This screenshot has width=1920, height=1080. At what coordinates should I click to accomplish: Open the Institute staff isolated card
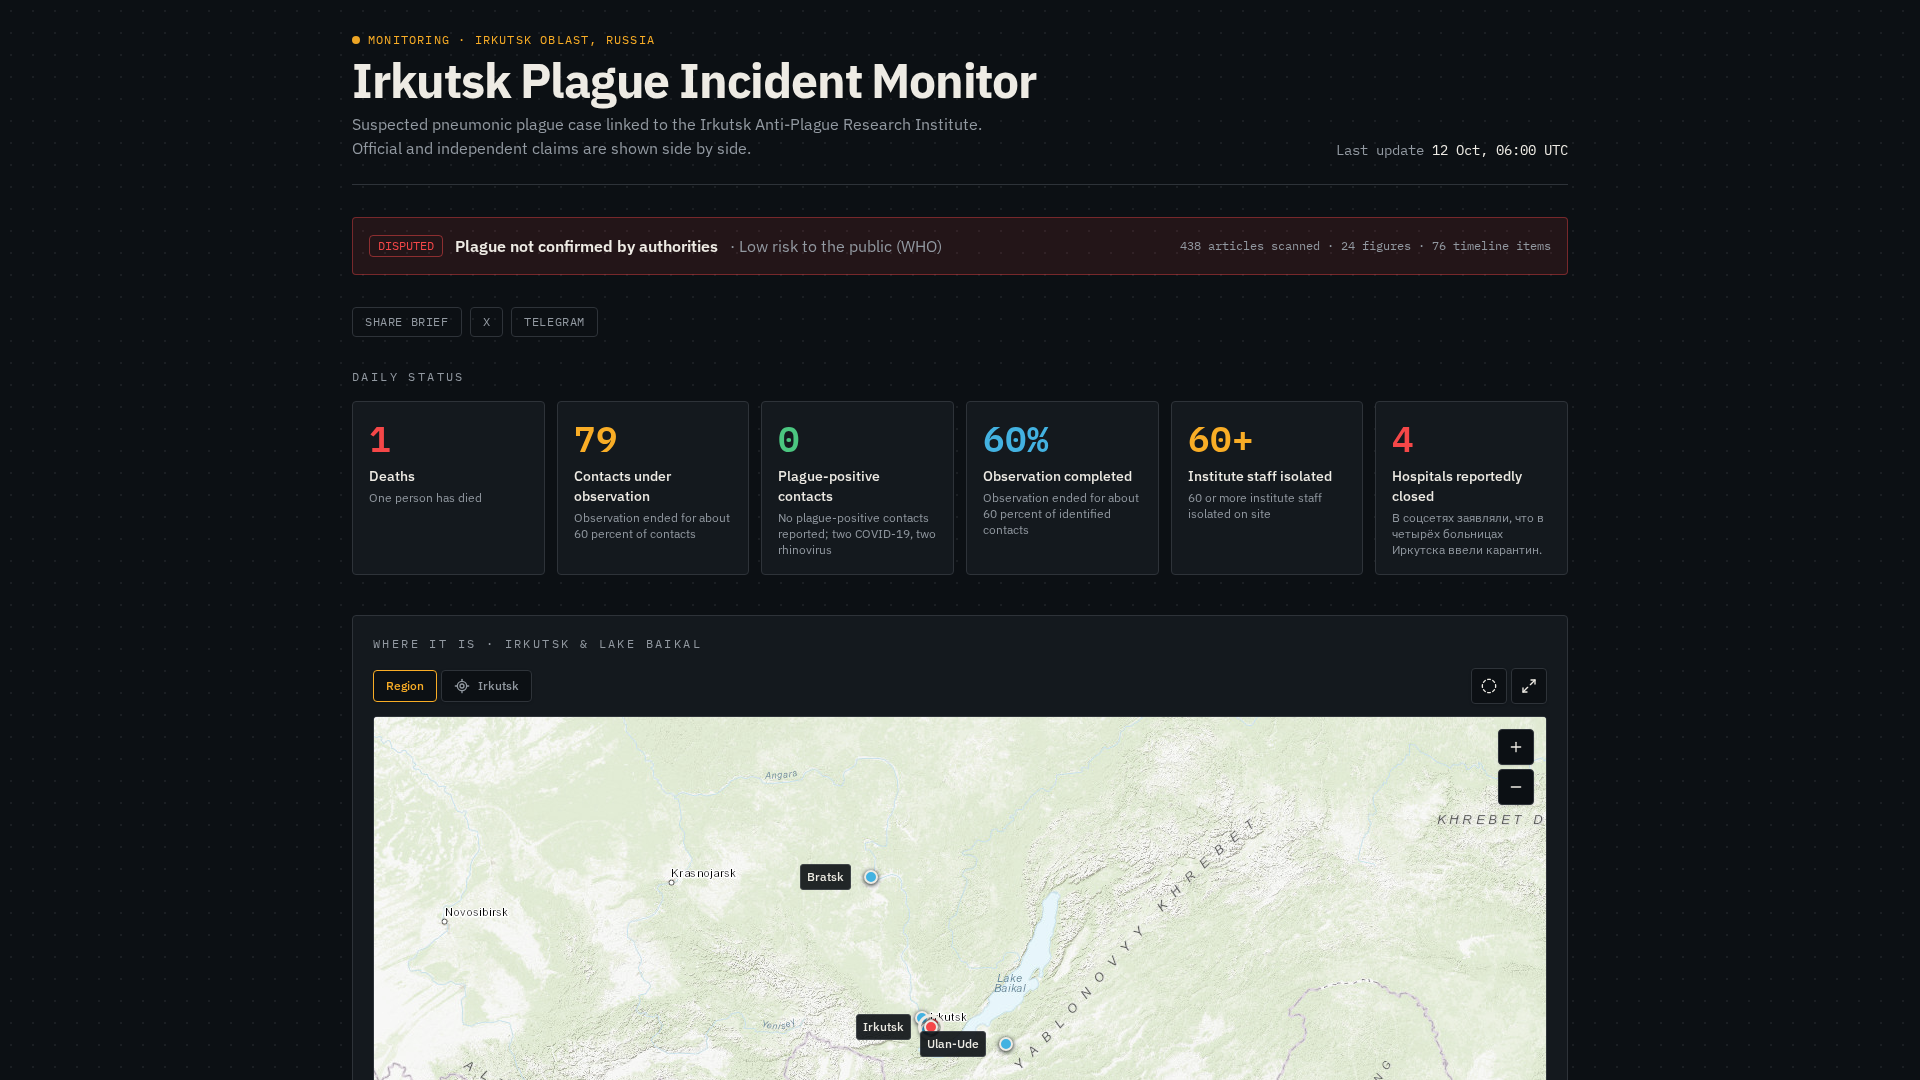[1267, 488]
